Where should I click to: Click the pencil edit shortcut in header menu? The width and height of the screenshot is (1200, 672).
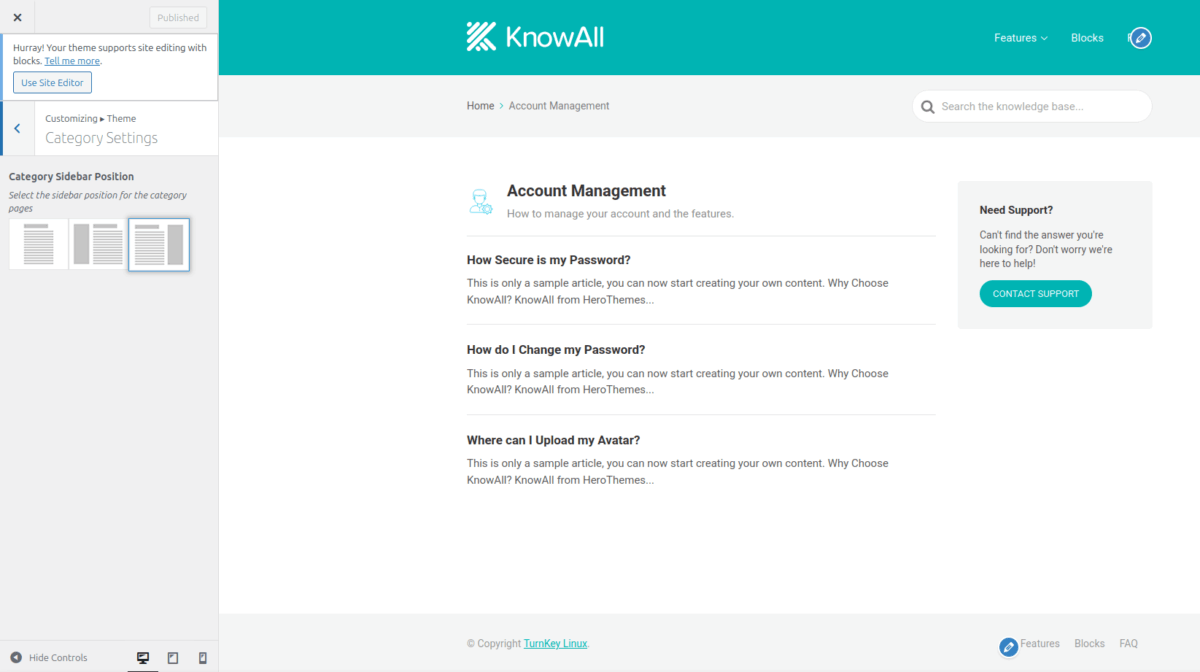coord(1140,38)
